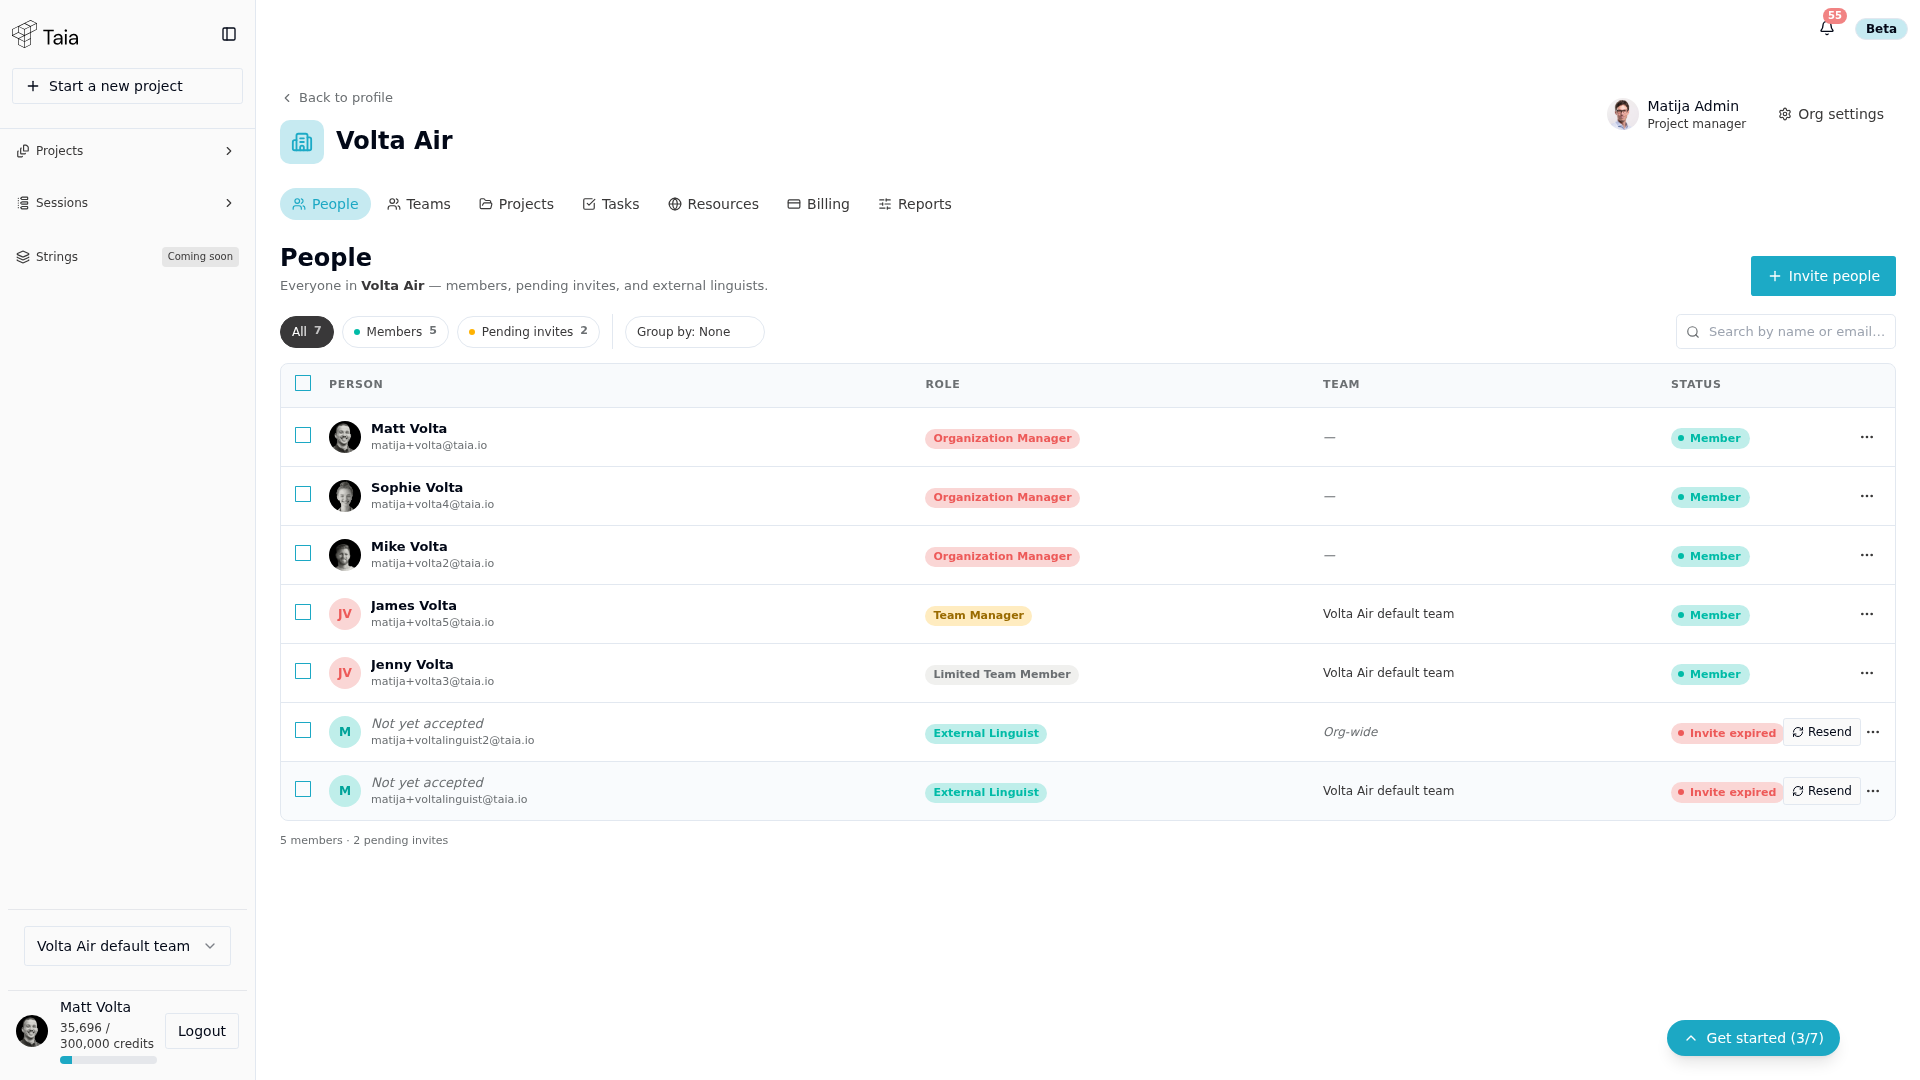1920x1080 pixels.
Task: Click Jenny Volta's JV initials avatar
Action: pyautogui.click(x=345, y=673)
